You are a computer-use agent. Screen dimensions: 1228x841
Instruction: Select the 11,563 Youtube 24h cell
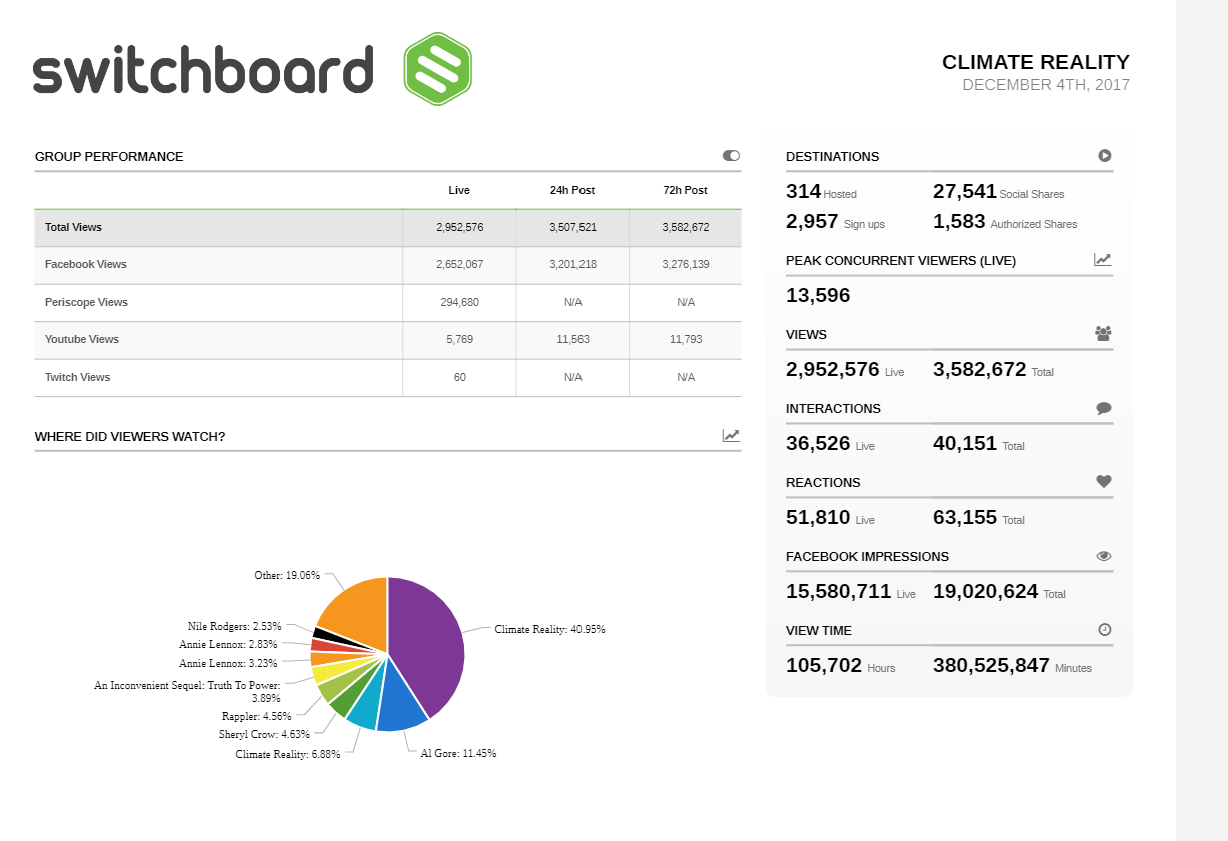pos(573,339)
